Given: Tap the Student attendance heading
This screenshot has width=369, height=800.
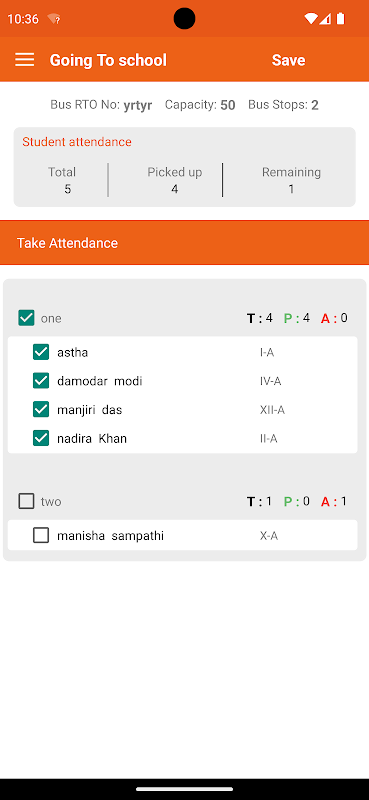Looking at the screenshot, I should click(77, 142).
